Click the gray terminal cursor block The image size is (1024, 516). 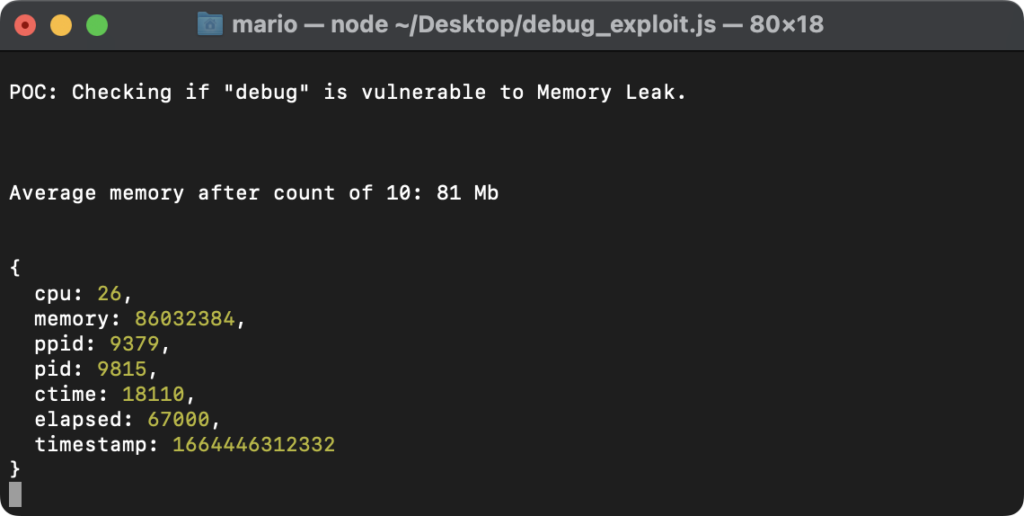[x=15, y=494]
